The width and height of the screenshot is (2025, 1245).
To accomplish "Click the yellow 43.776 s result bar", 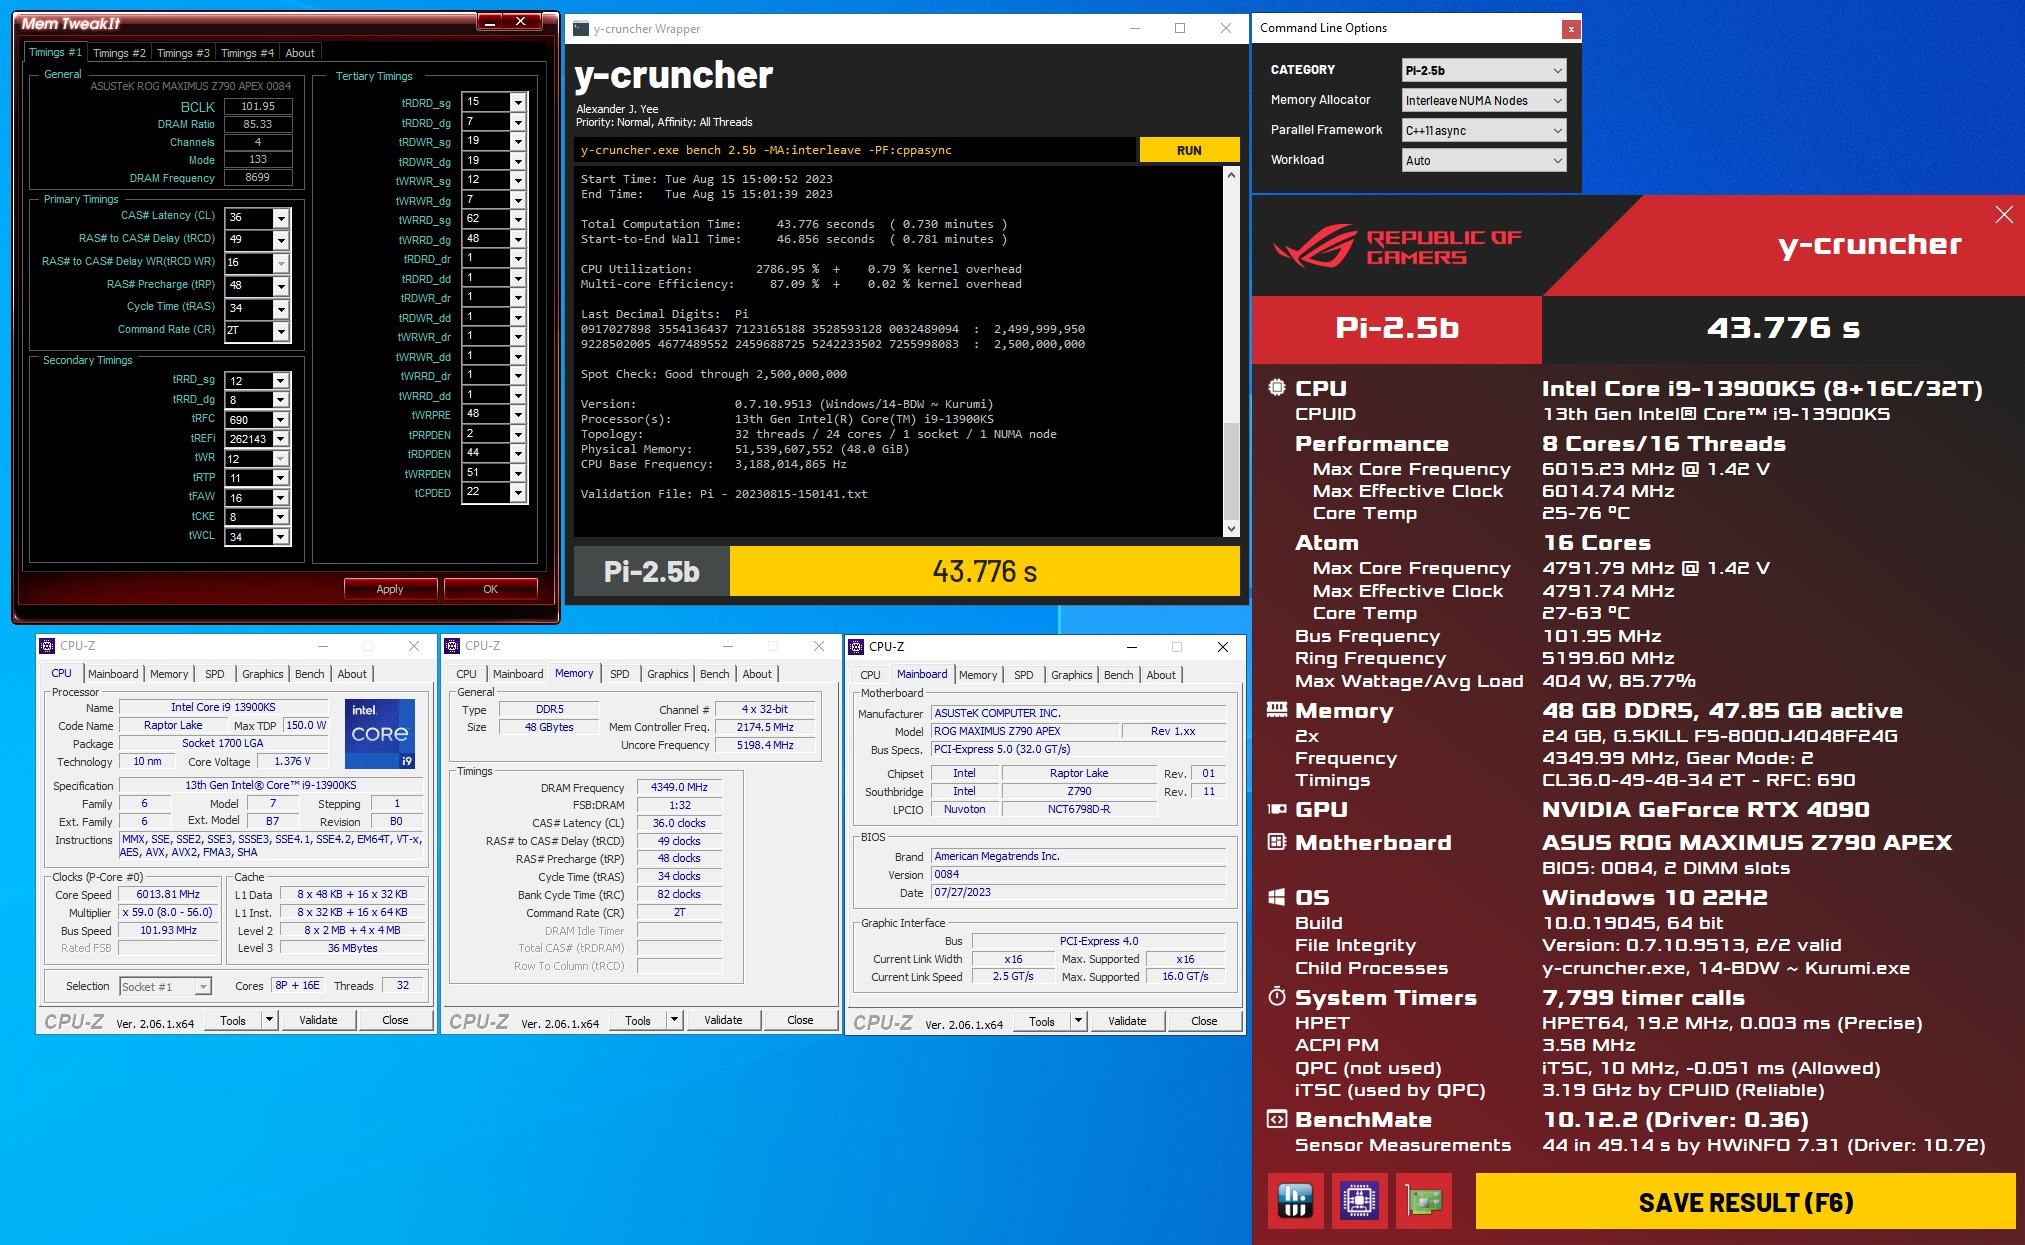I will tap(985, 571).
